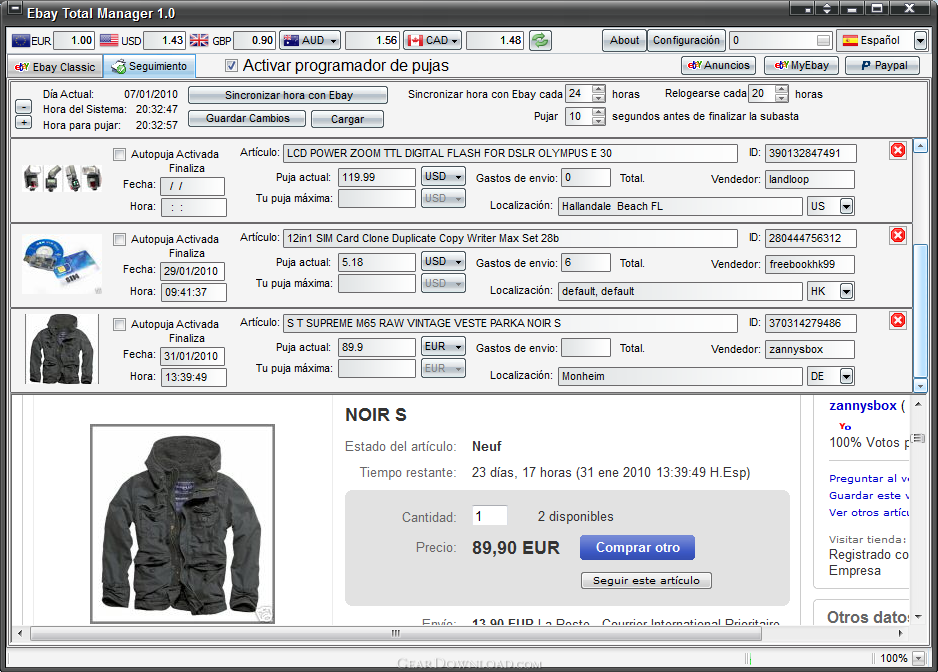Click Ver otros artículos link
Screen dimensions: 938x672
[x=869, y=513]
